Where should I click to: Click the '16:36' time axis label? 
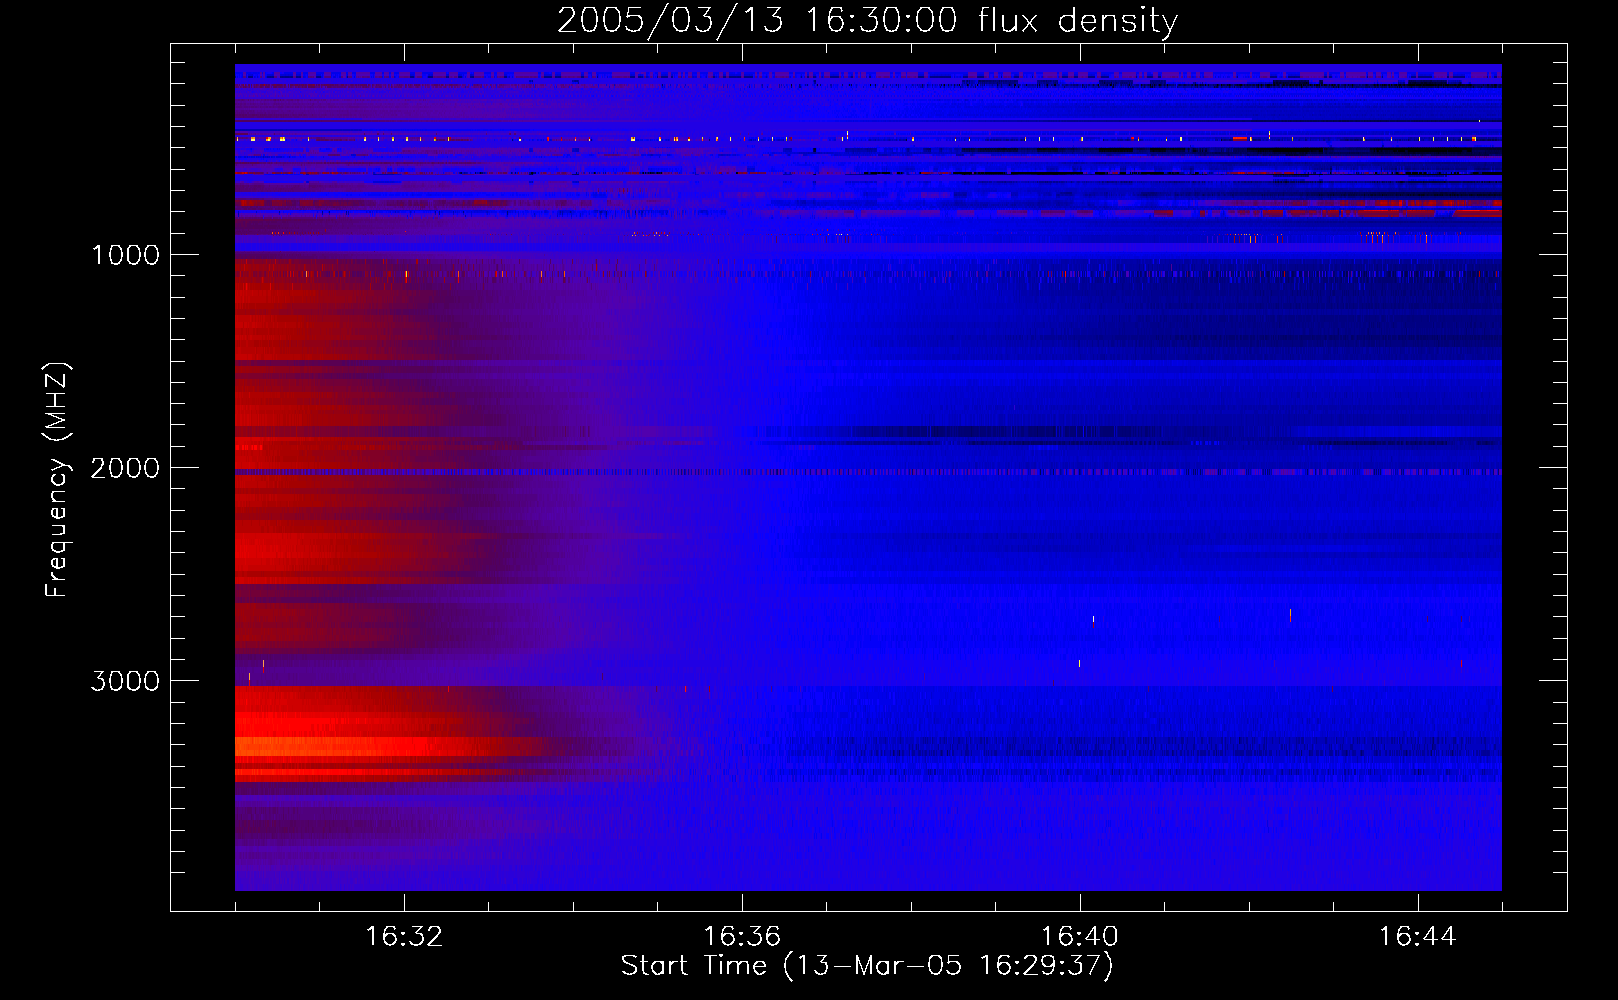742,937
